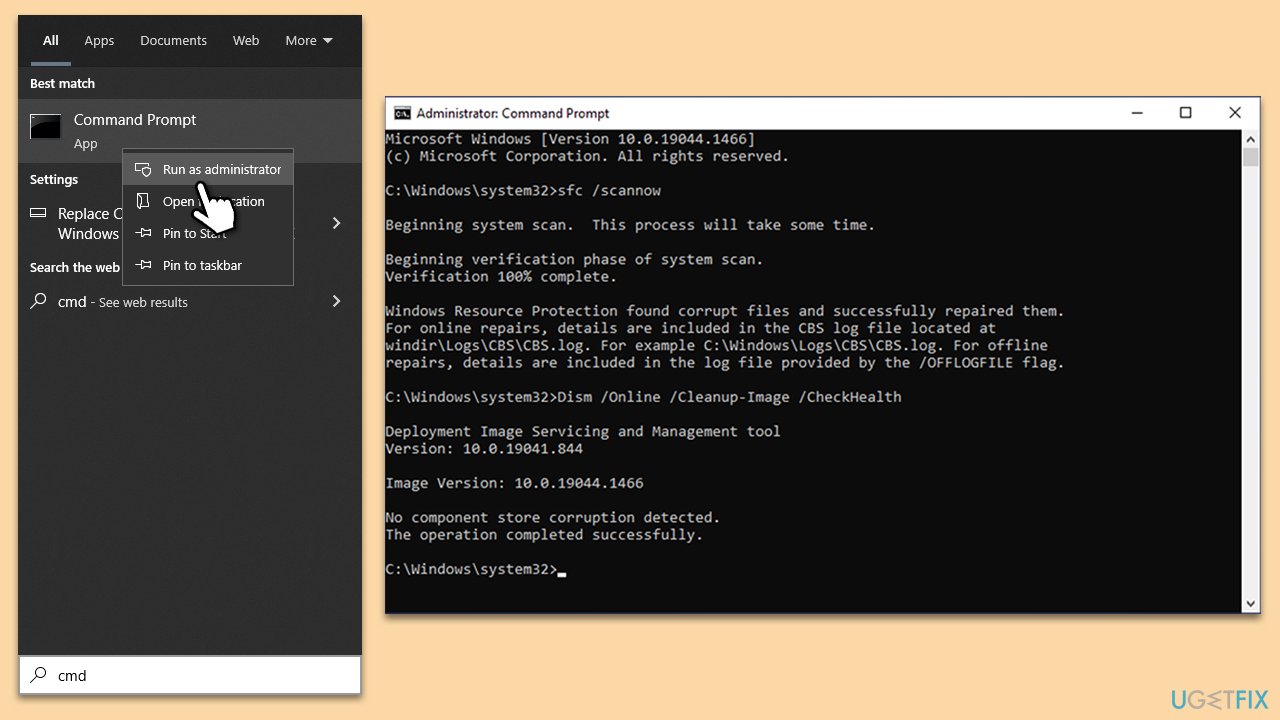Screen dimensions: 1280x720
Task: Click the magnifier icon beside cmd web results
Action: click(38, 301)
